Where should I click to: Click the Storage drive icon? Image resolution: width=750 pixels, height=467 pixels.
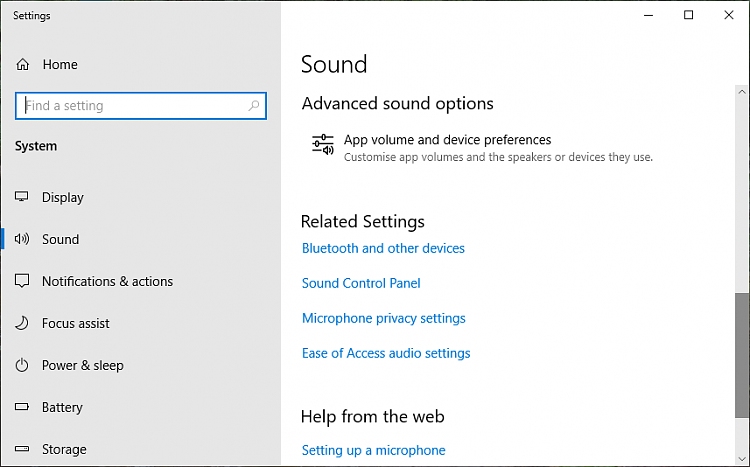tap(22, 450)
